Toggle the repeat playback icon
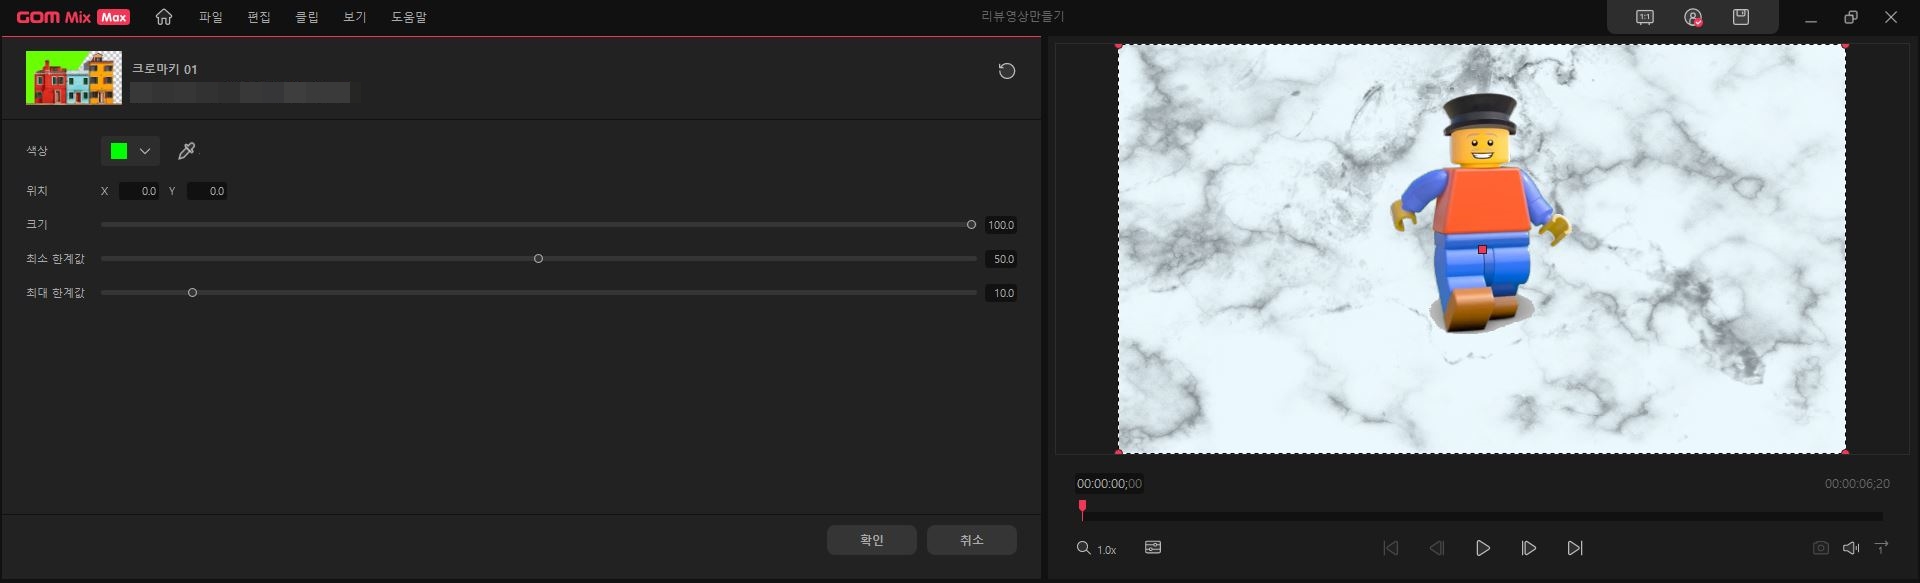This screenshot has height=583, width=1920. pyautogui.click(x=1882, y=547)
